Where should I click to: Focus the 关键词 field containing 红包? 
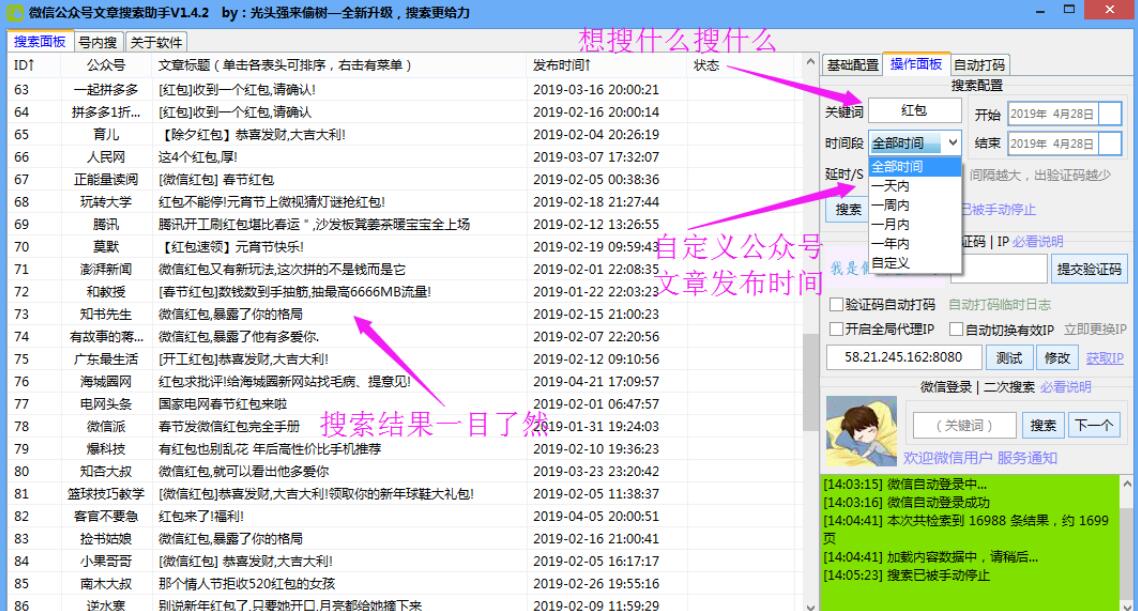914,110
